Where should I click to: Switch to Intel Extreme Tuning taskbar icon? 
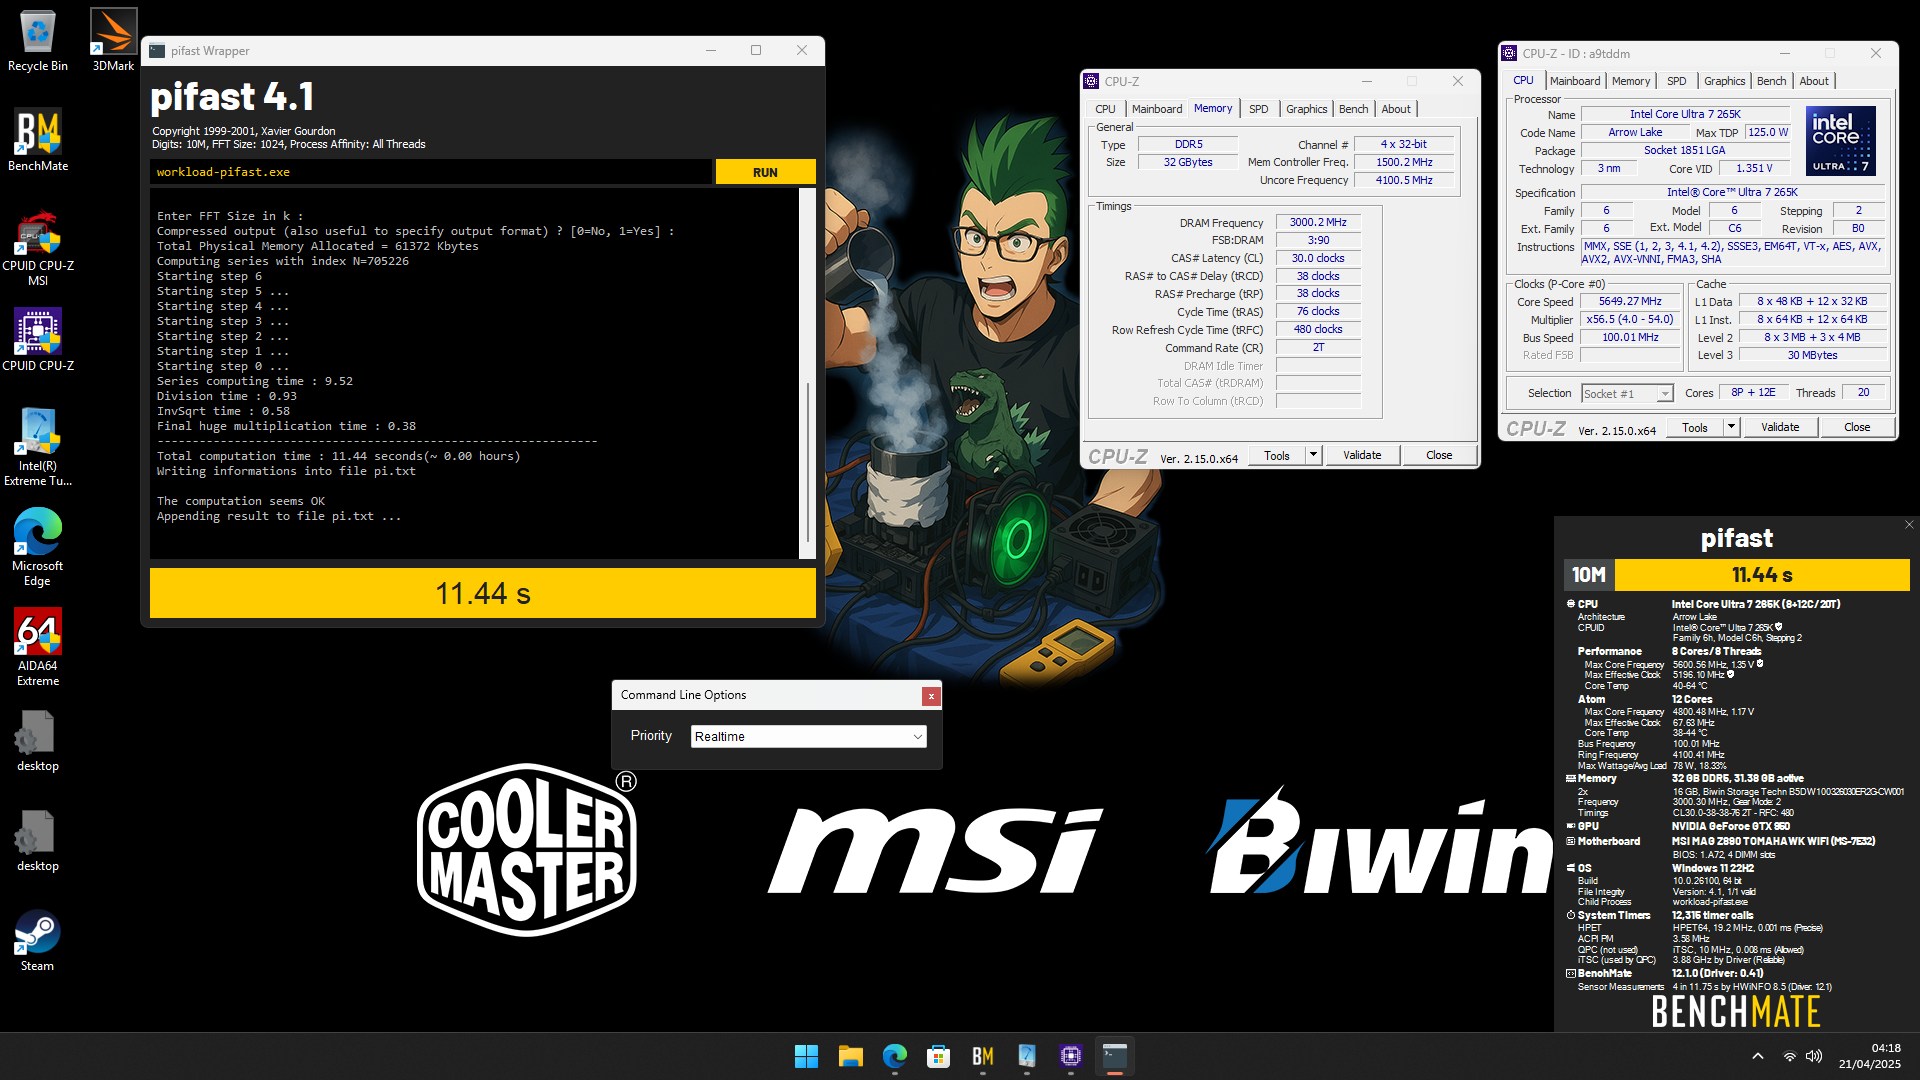coord(1026,1056)
